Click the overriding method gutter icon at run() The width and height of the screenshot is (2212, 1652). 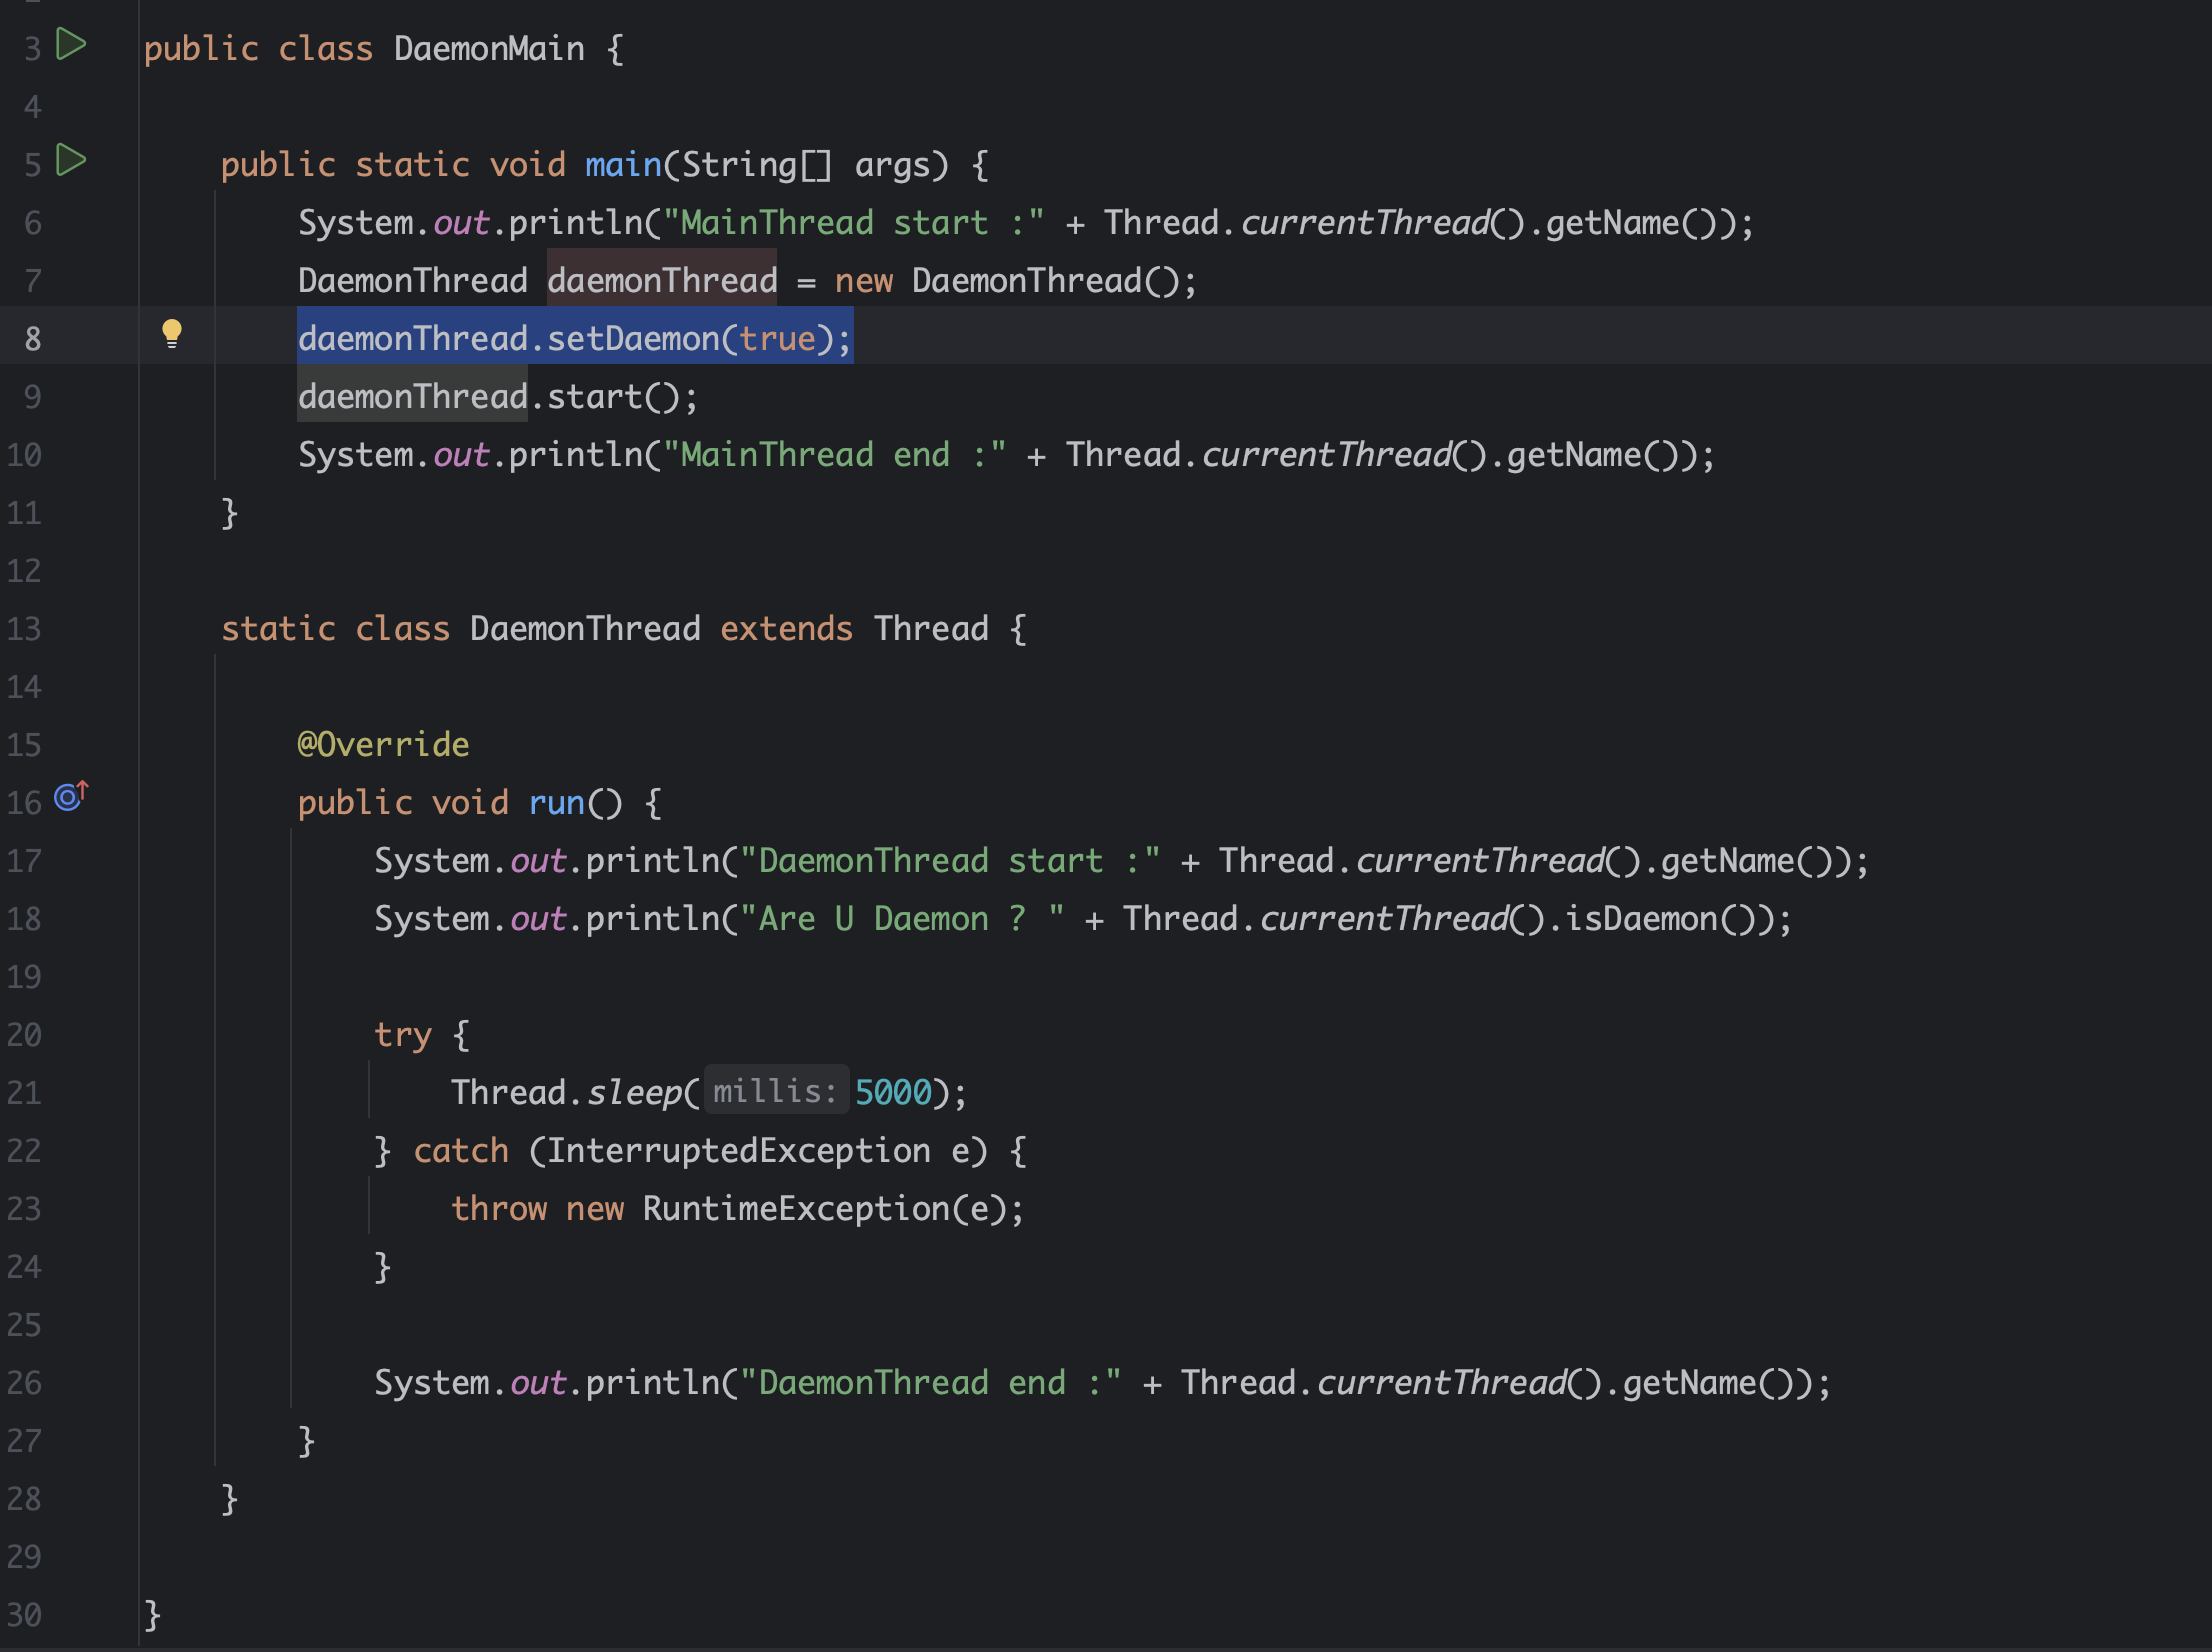click(71, 796)
